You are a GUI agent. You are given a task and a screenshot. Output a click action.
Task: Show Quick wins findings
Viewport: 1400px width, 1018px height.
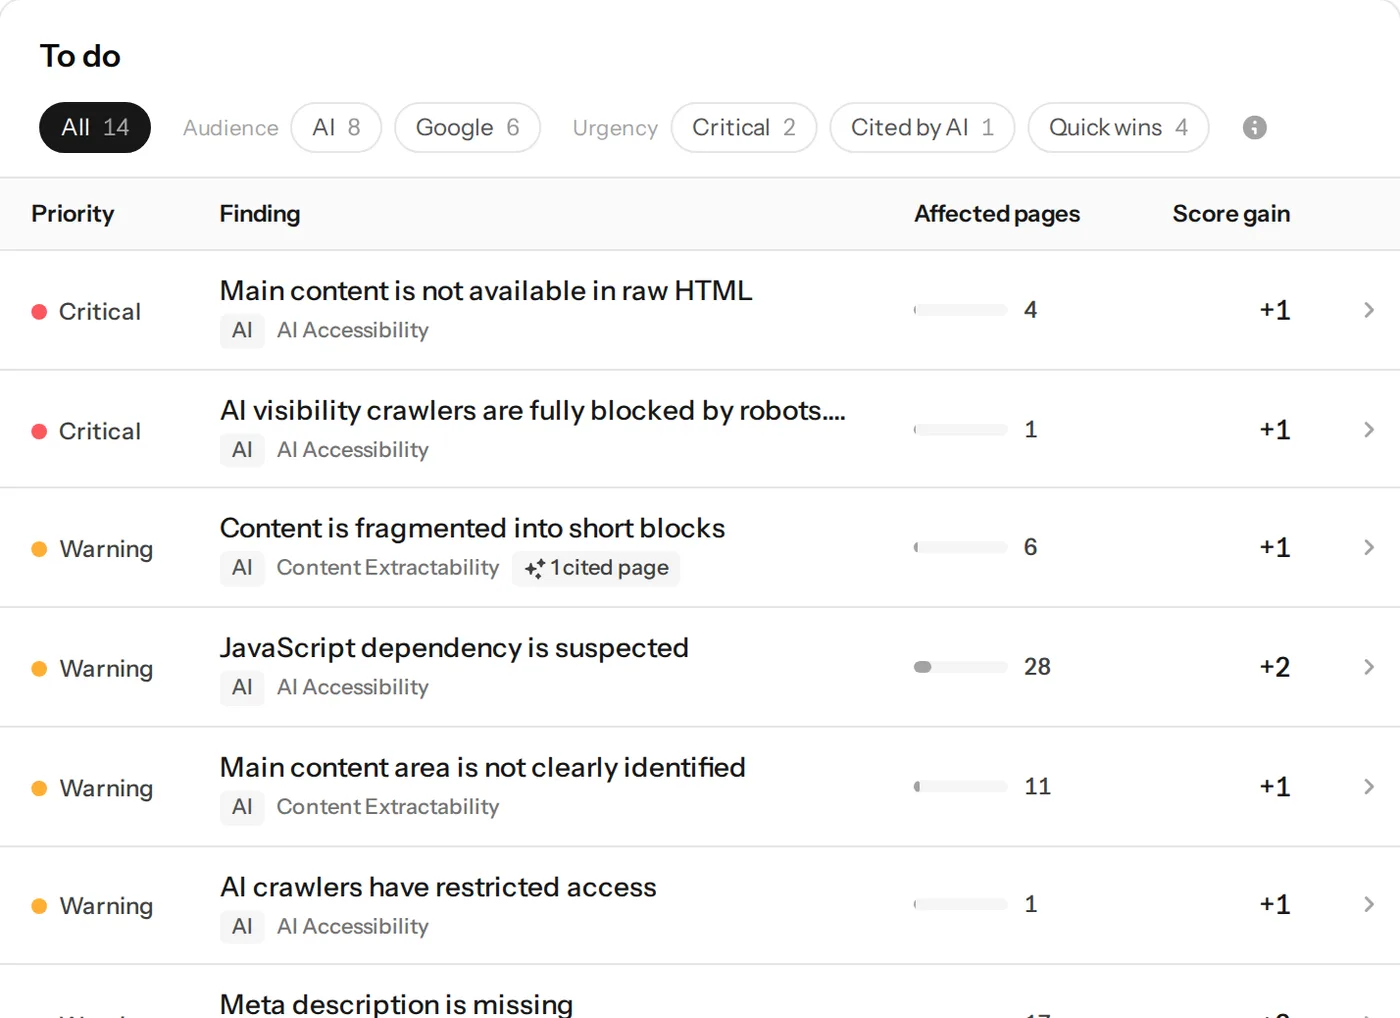tap(1118, 128)
